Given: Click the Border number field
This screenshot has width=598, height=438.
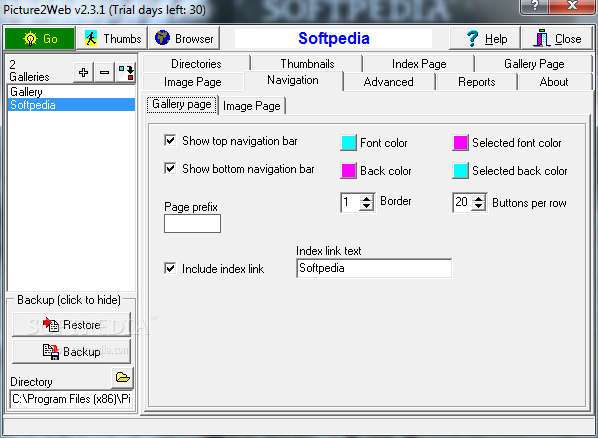Looking at the screenshot, I should pos(350,202).
